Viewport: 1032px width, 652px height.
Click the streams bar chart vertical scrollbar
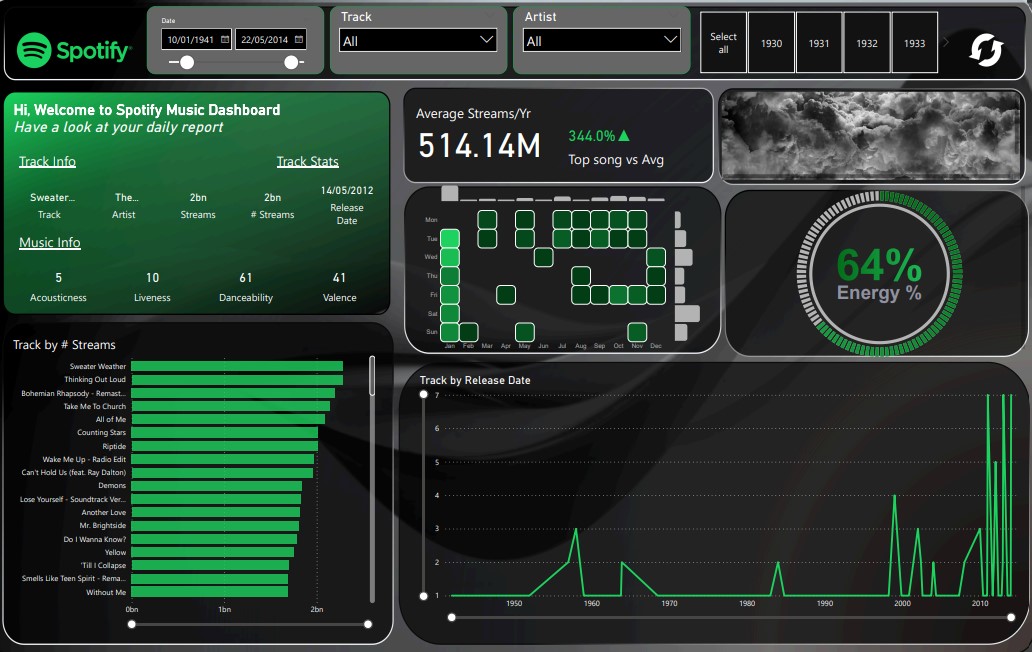(372, 376)
